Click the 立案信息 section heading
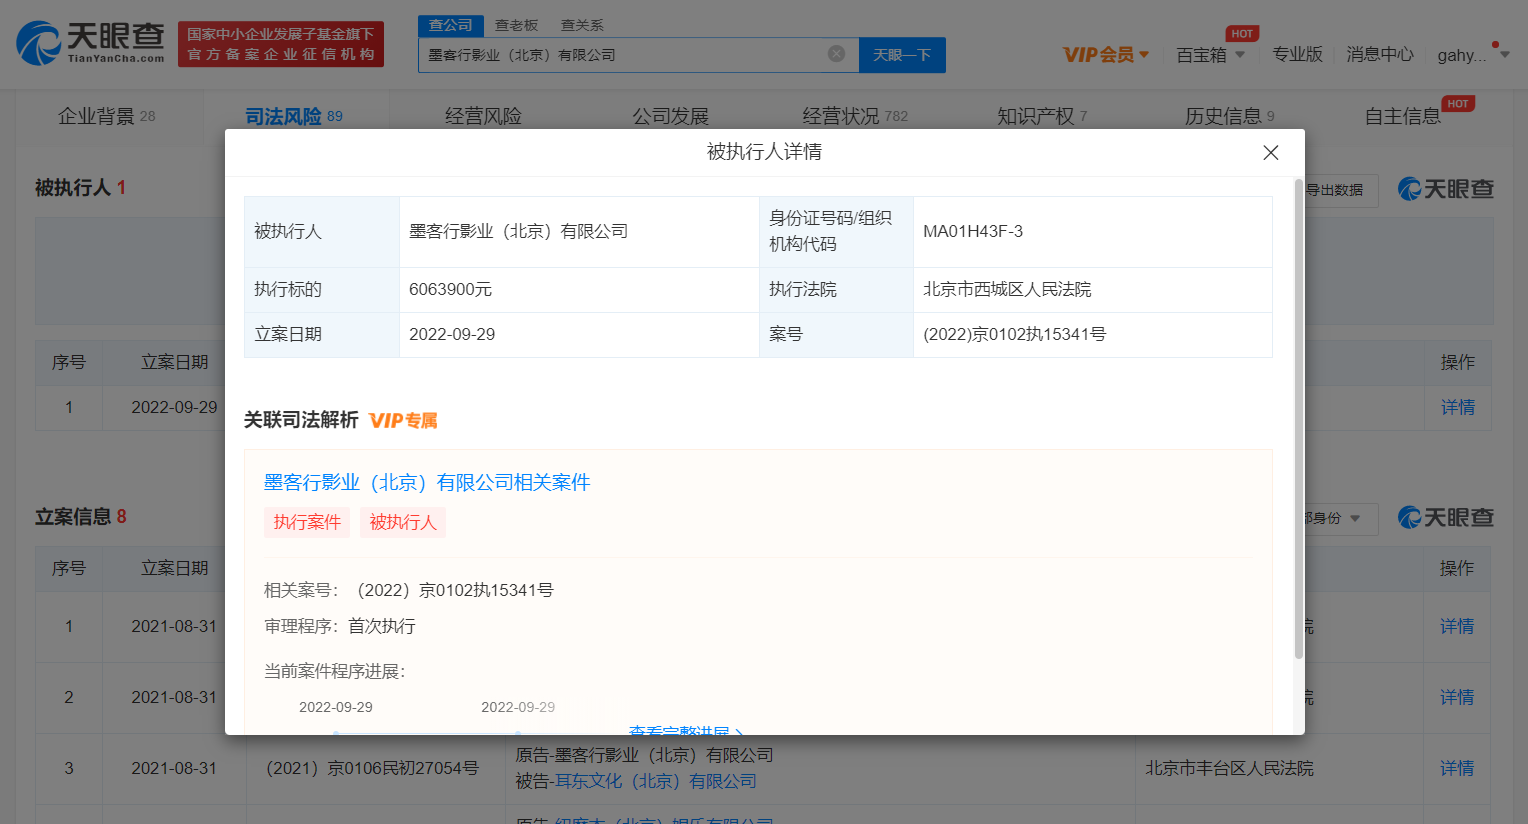The image size is (1528, 824). click(x=73, y=516)
